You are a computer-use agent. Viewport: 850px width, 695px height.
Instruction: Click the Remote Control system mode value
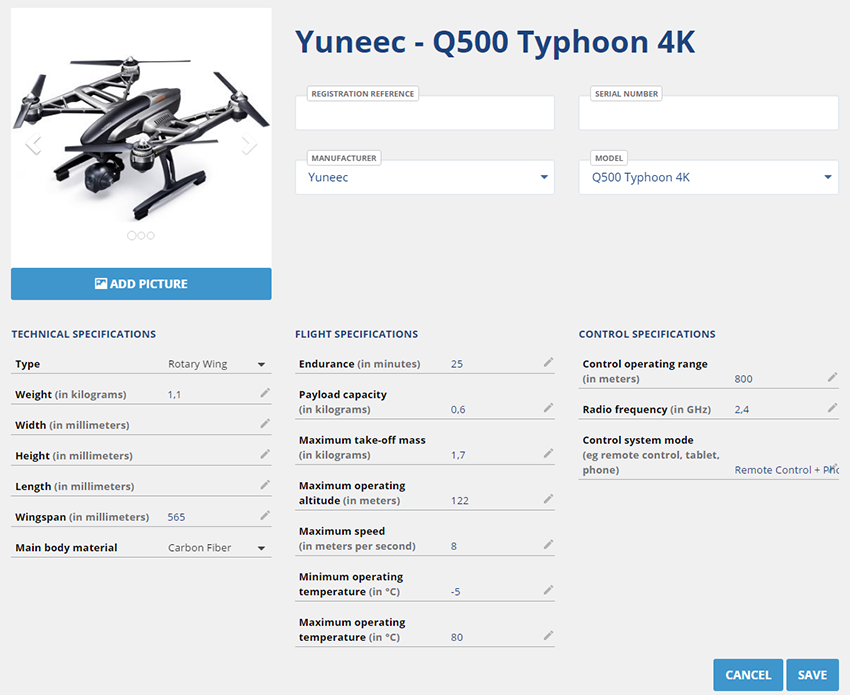[x=786, y=470]
